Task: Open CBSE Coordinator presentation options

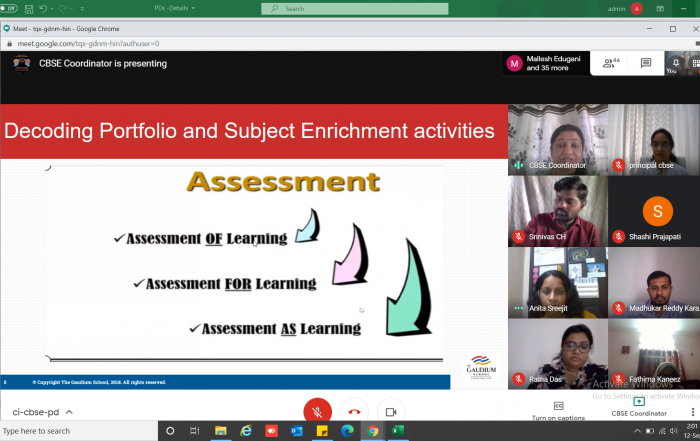Action: tap(639, 407)
